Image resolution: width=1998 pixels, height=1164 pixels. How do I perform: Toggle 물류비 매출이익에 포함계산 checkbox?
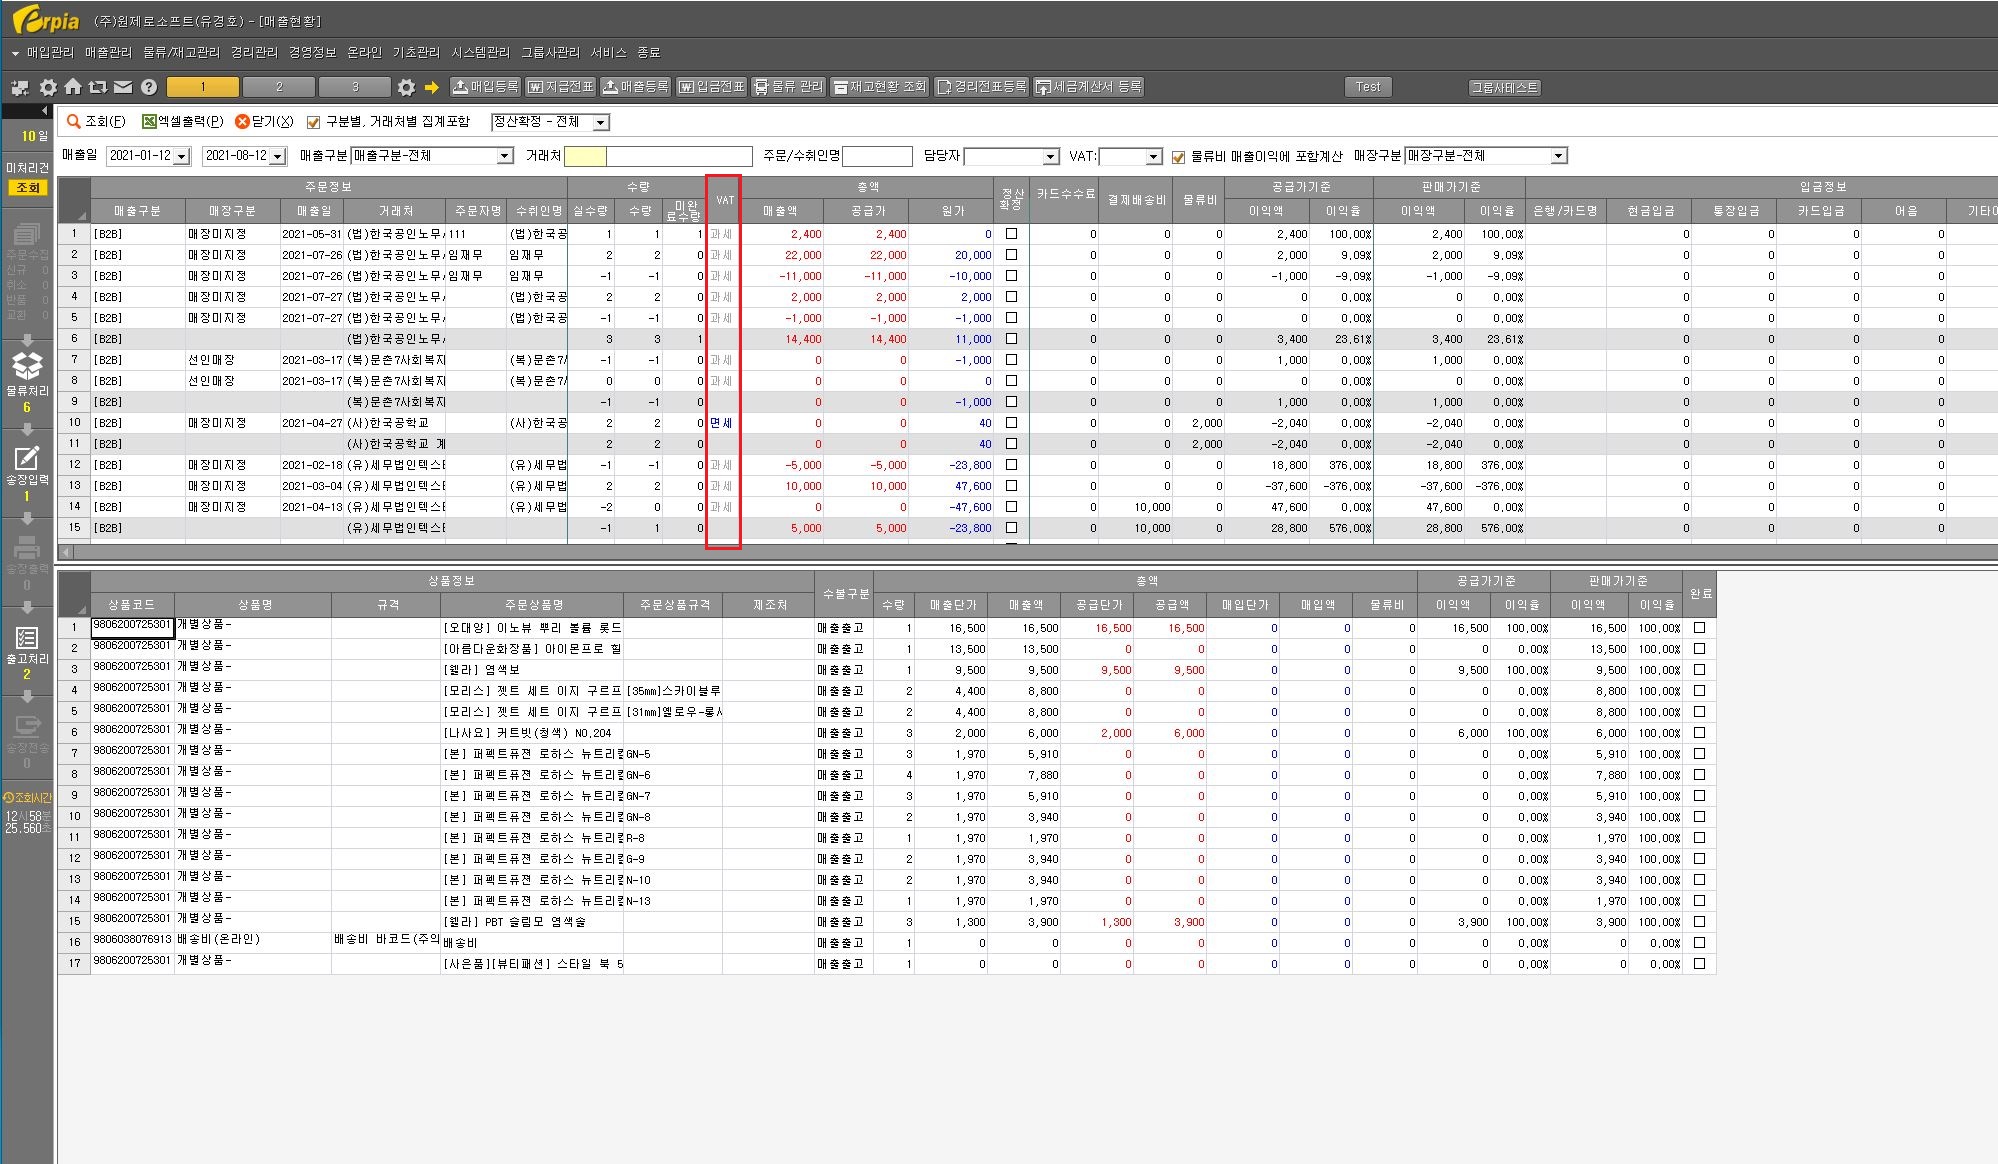click(x=1178, y=156)
